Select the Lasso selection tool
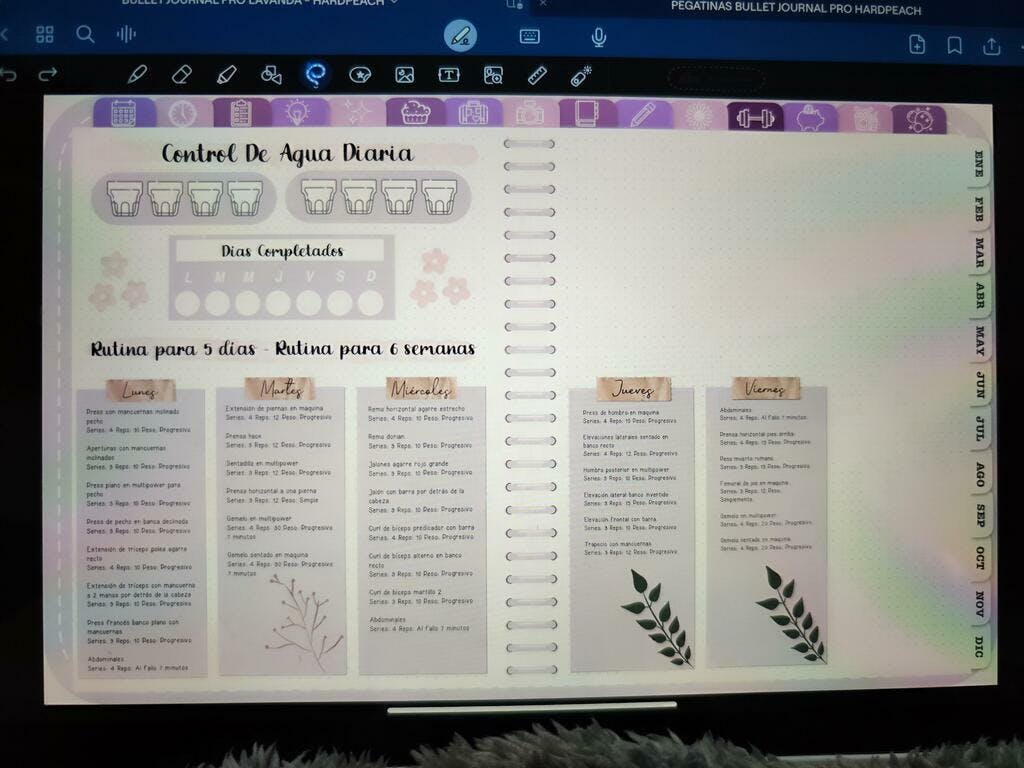This screenshot has height=768, width=1024. click(316, 74)
